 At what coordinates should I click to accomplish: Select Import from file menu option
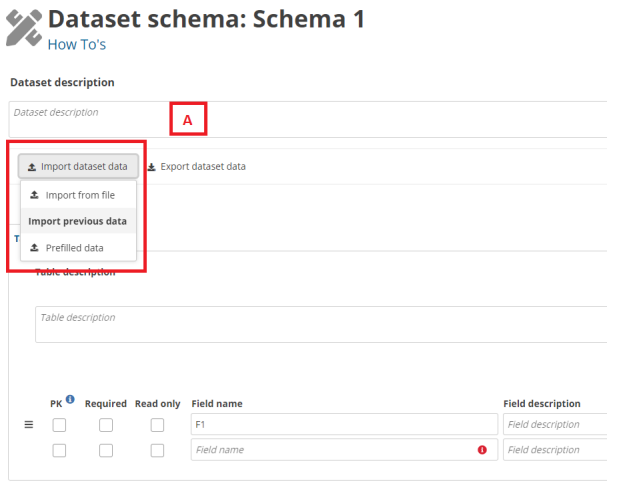pyautogui.click(x=79, y=195)
